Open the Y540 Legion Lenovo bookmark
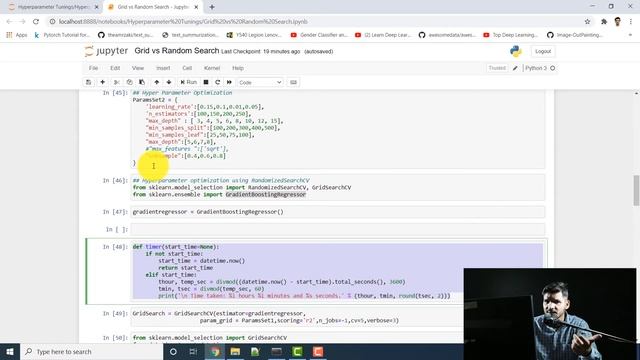 pyautogui.click(x=254, y=35)
